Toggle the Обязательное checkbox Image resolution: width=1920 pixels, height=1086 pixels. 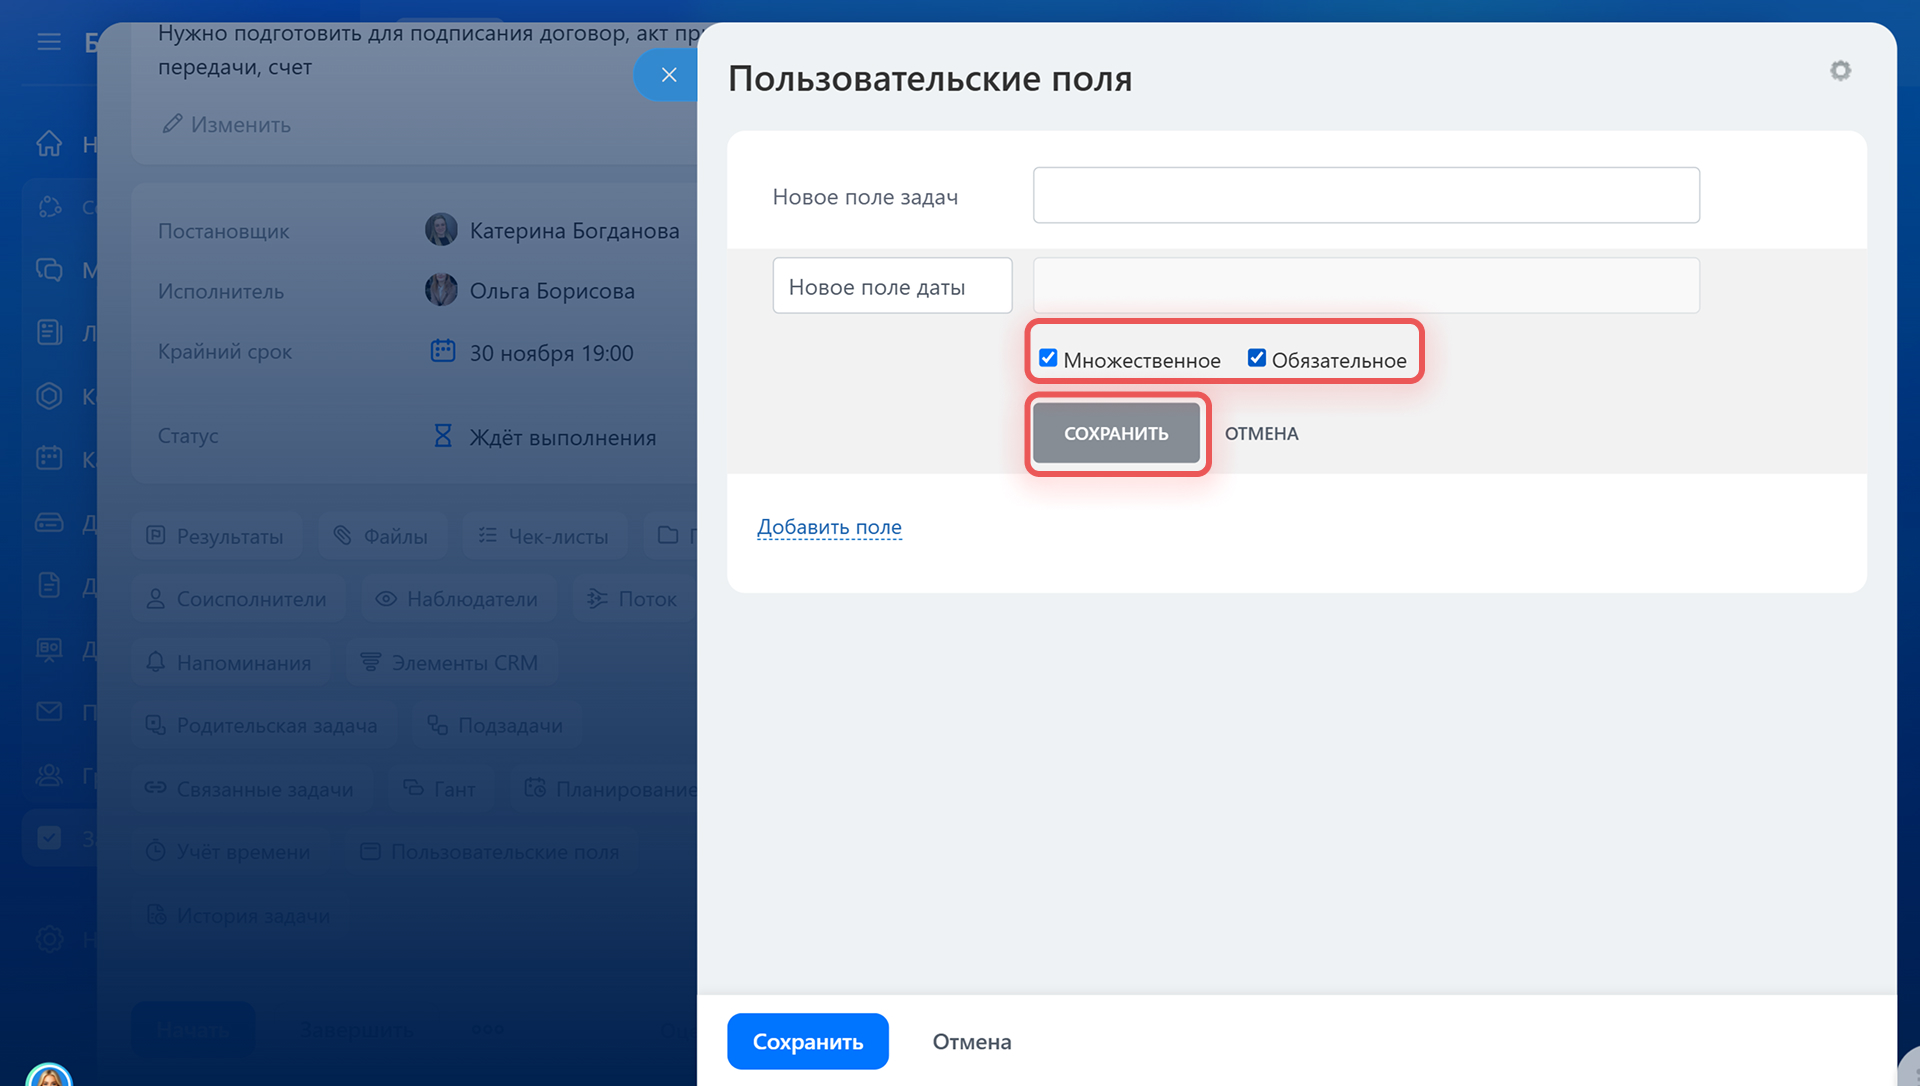1257,358
